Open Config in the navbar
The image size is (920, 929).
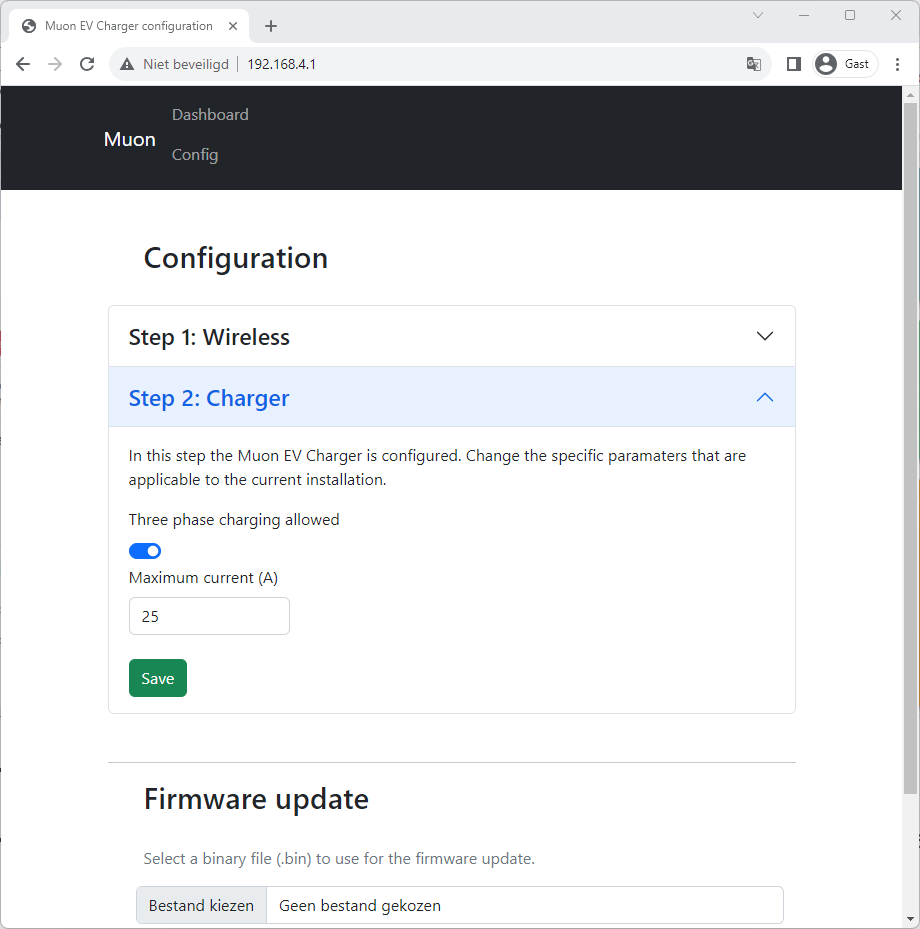click(x=195, y=155)
